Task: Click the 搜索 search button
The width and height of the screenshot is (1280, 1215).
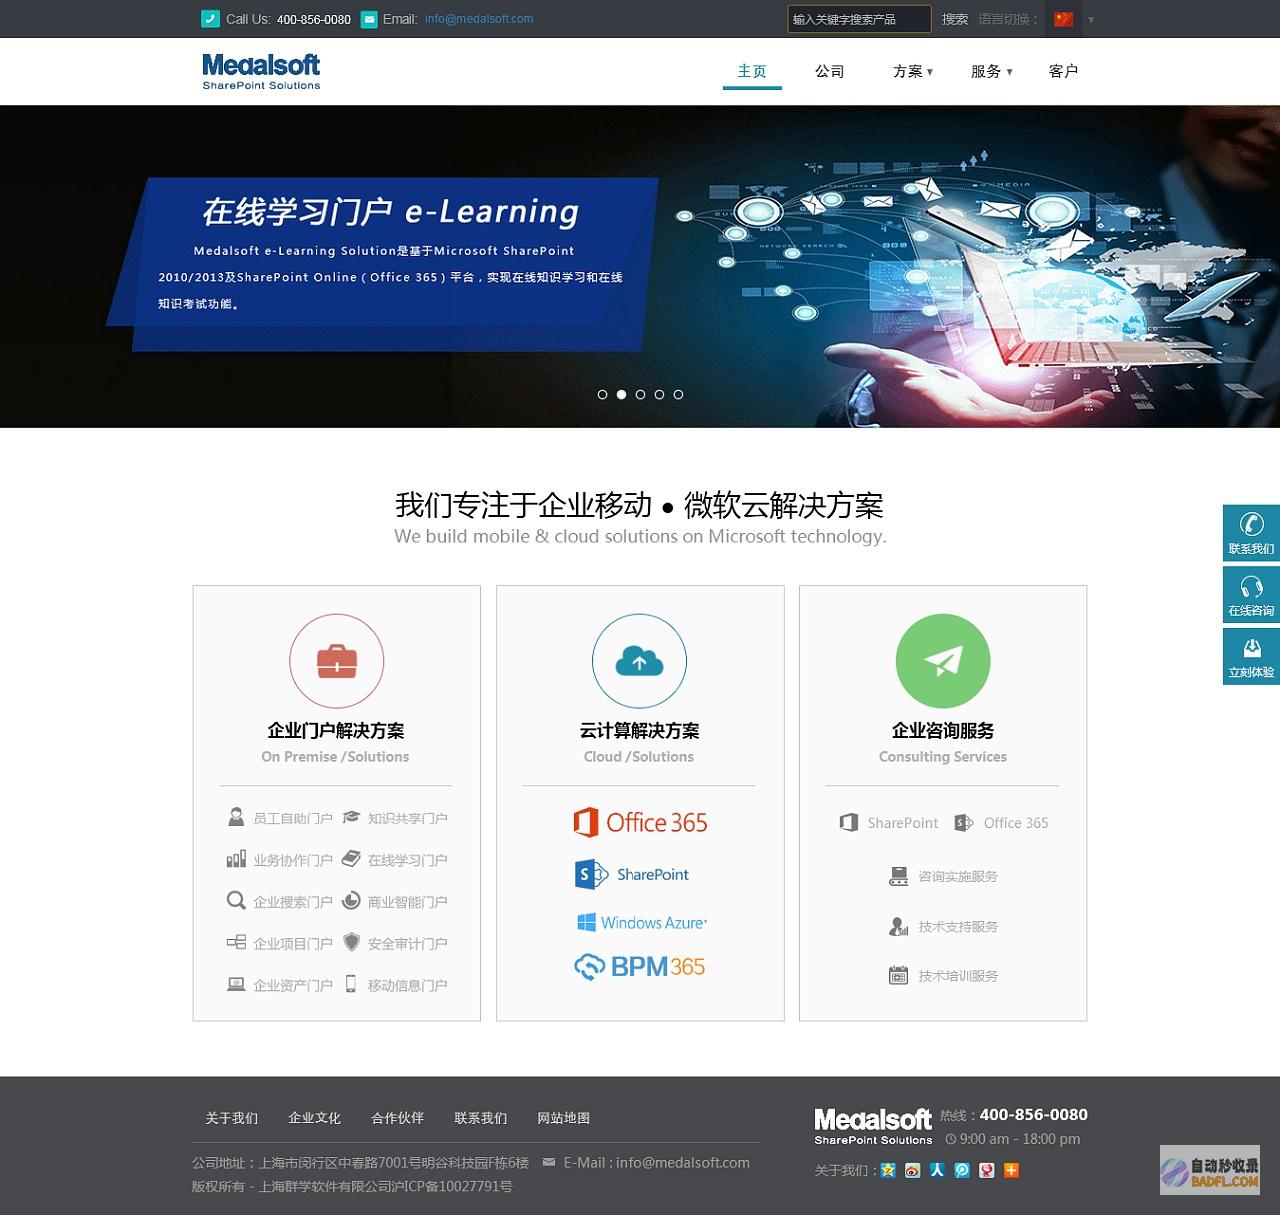Action: click(955, 19)
